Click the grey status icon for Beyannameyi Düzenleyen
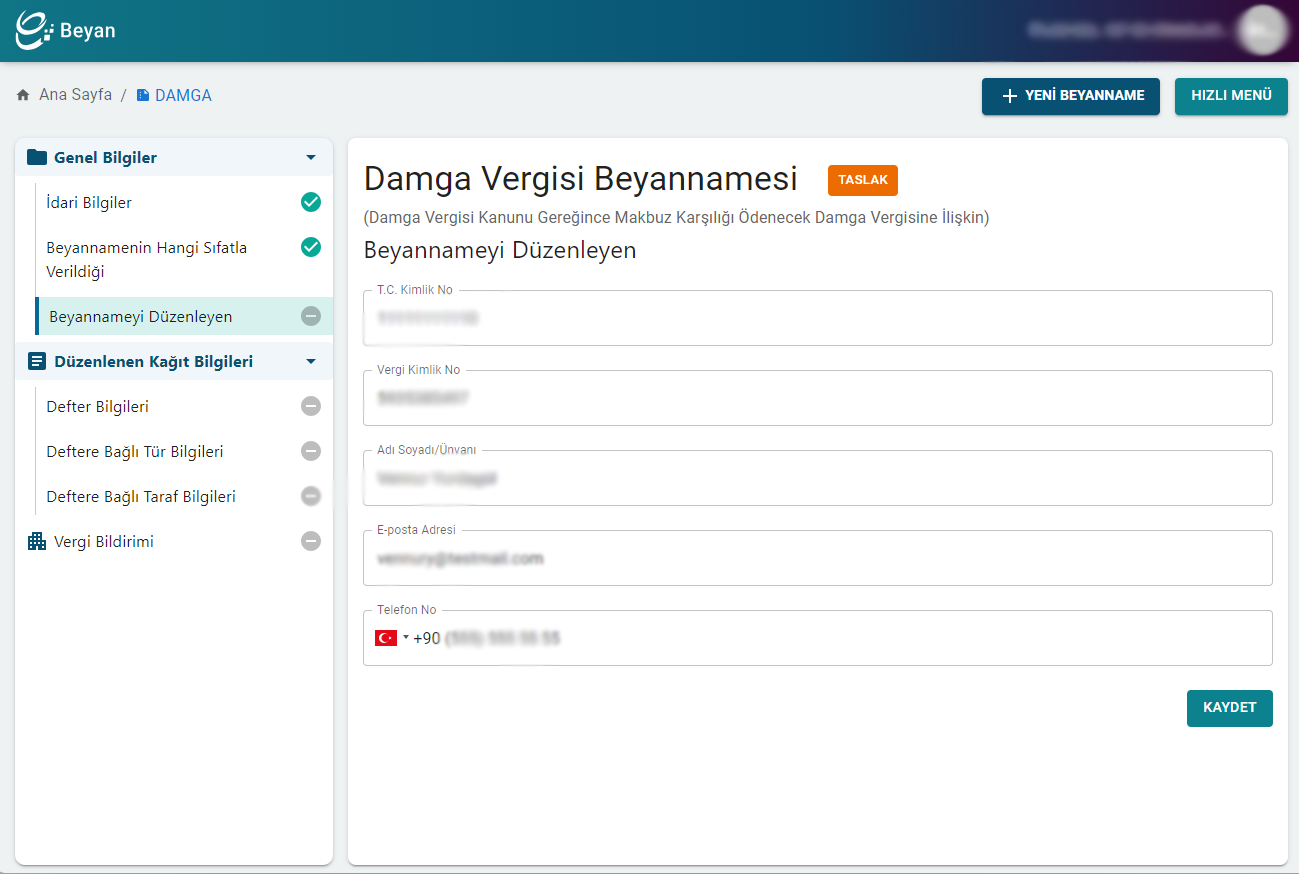 click(x=311, y=316)
